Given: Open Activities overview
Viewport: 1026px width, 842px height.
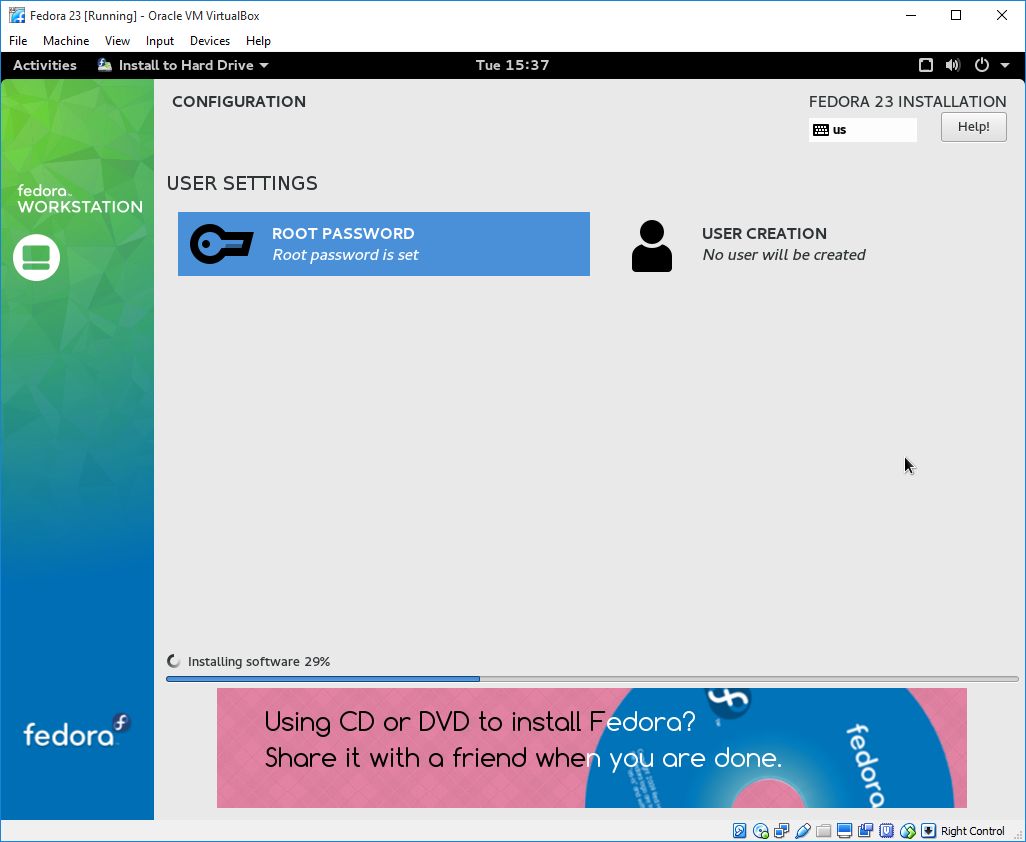Looking at the screenshot, I should 44,65.
